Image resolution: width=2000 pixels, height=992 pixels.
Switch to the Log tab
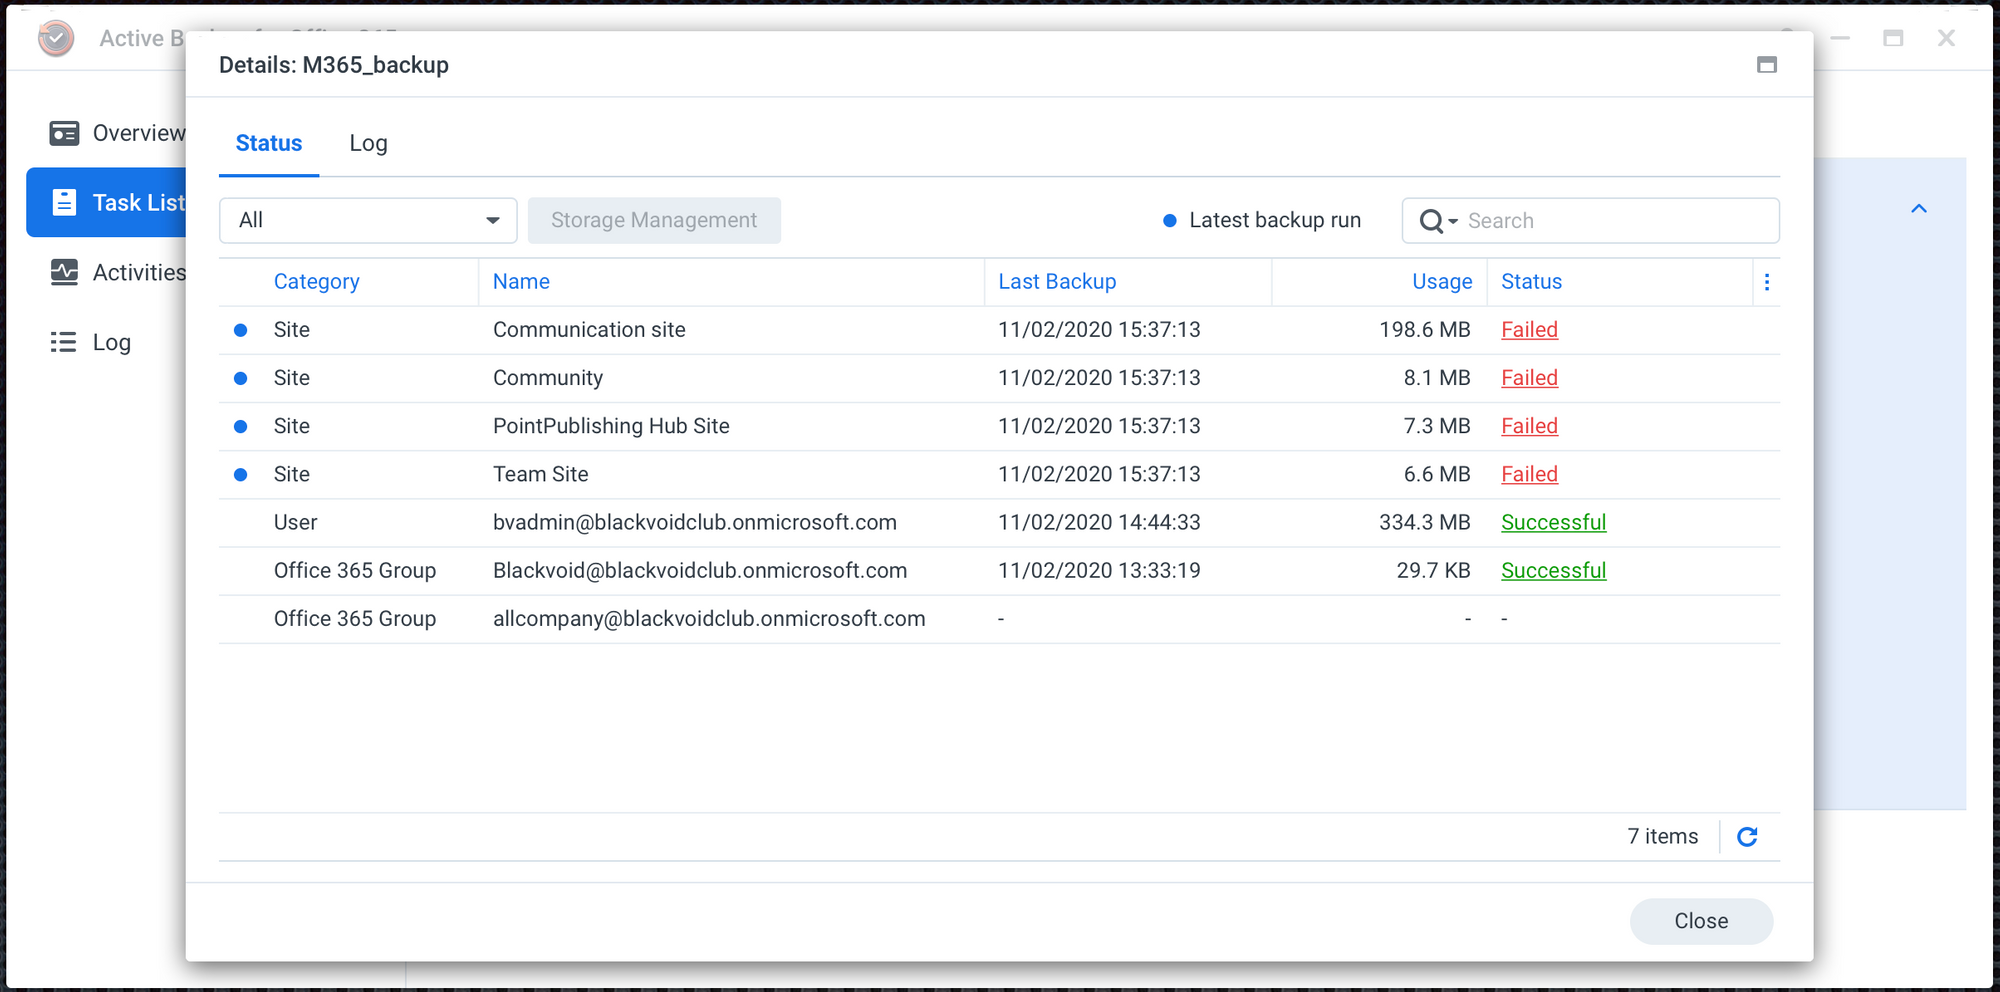point(368,143)
